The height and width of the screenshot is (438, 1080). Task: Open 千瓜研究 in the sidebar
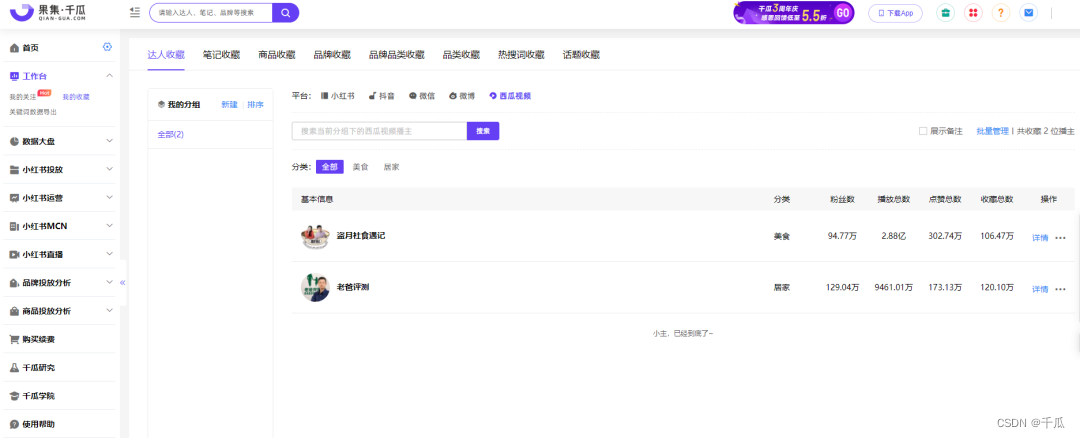38,368
